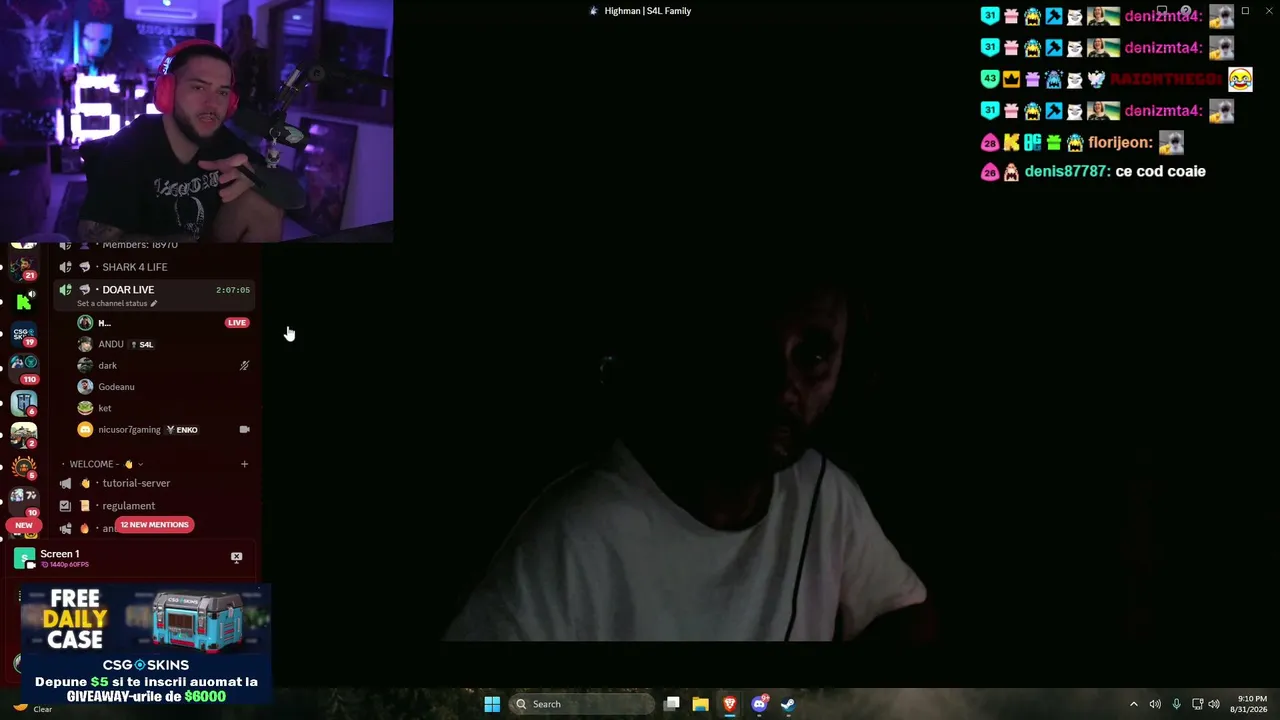Click the taskbar Search box
Viewport: 1280px width, 720px height.
pos(582,704)
